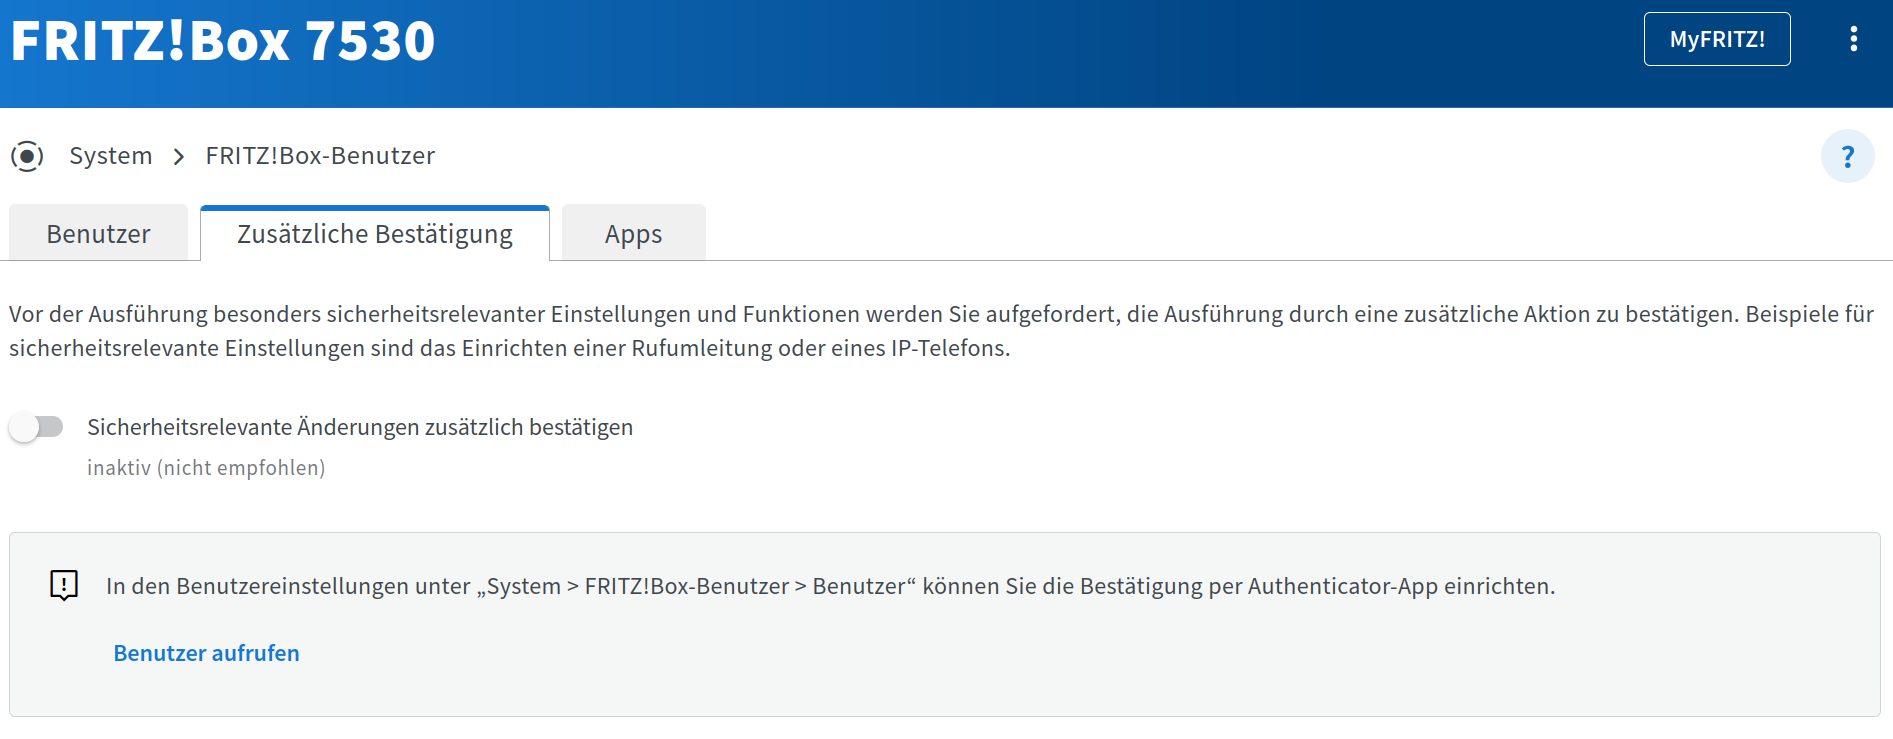Click the FRITZ!Box-Benutzer breadcrumb
This screenshot has height=739, width=1893.
320,156
